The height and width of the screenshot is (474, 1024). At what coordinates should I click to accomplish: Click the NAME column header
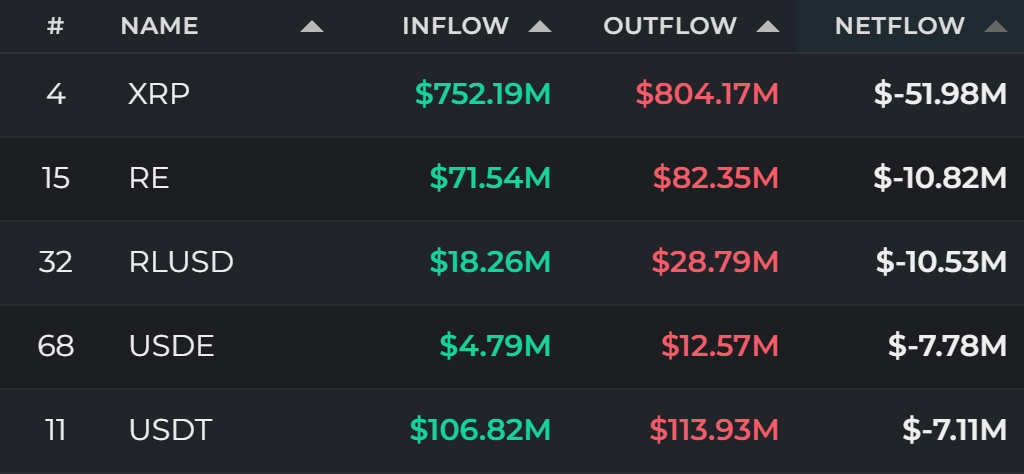pos(159,26)
